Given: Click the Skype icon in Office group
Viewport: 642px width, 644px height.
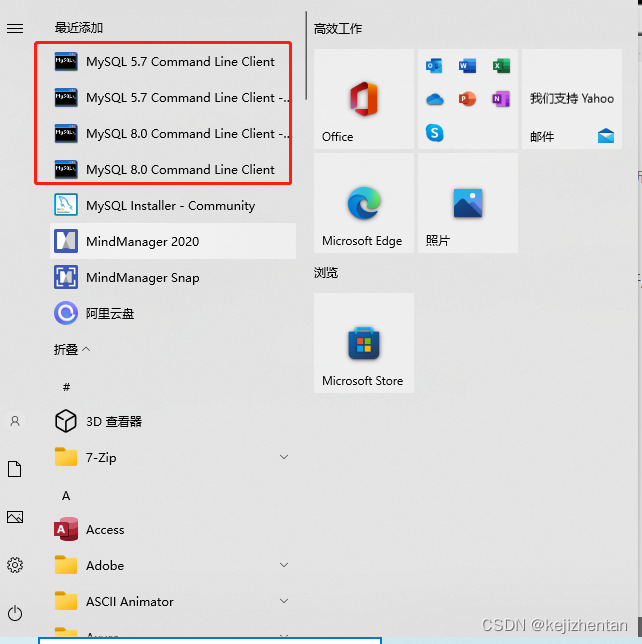Looking at the screenshot, I should 434,133.
